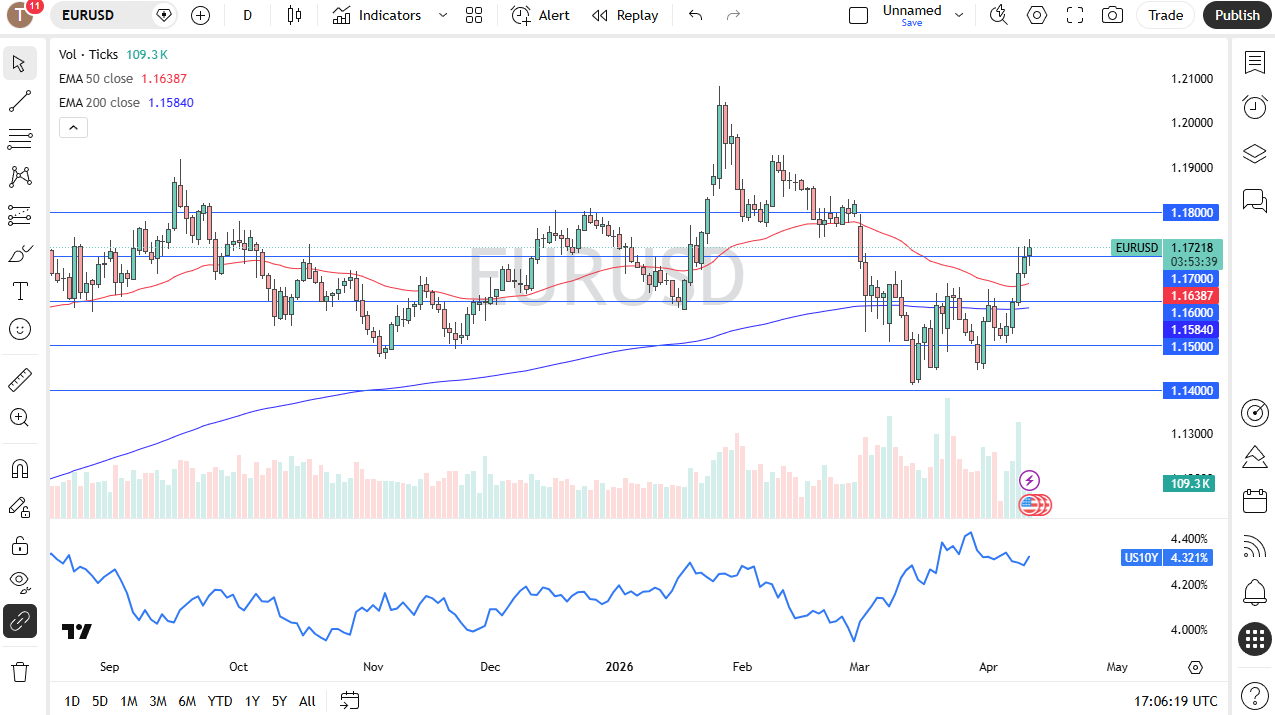This screenshot has height=715, width=1275.
Task: Open the Watchlist panel
Action: [x=1254, y=63]
